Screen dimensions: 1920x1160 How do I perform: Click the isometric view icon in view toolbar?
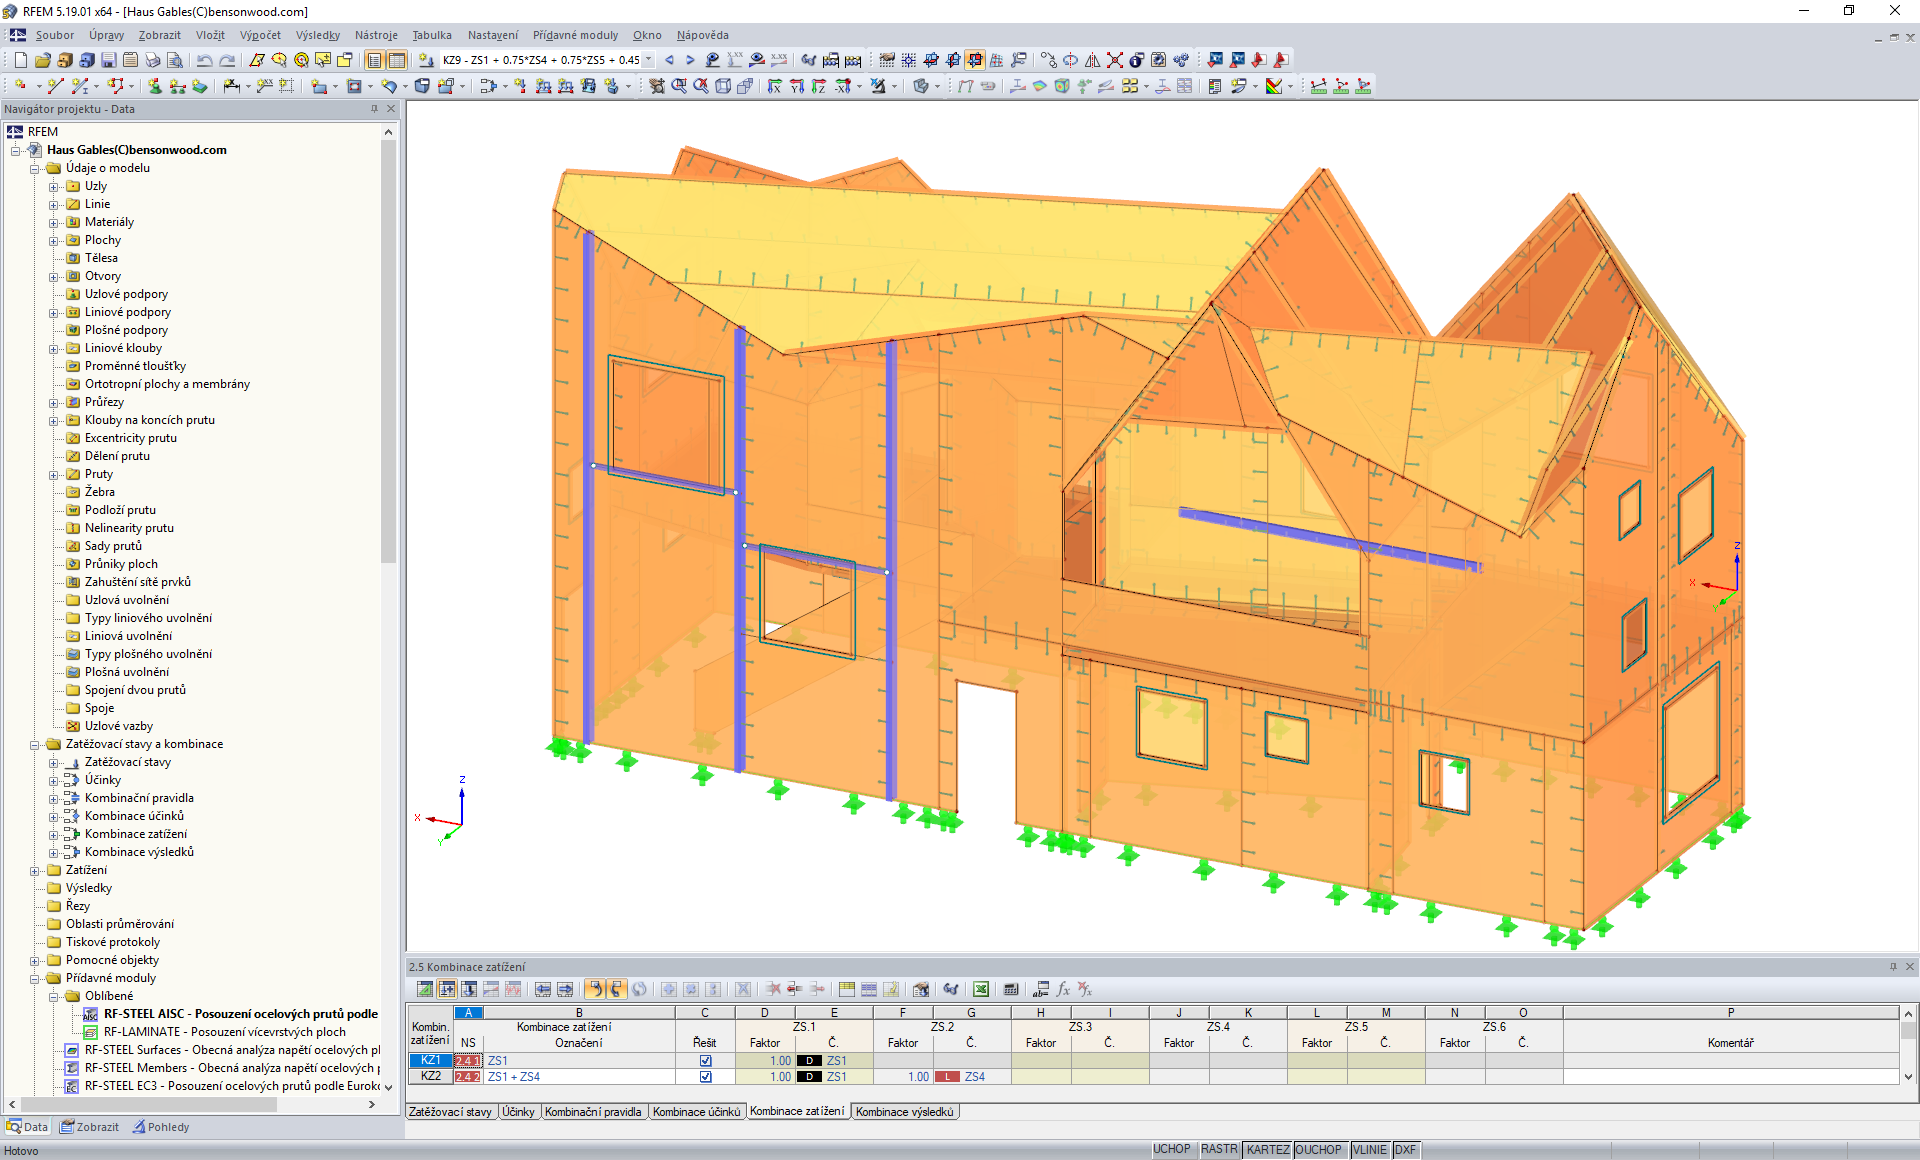point(723,86)
